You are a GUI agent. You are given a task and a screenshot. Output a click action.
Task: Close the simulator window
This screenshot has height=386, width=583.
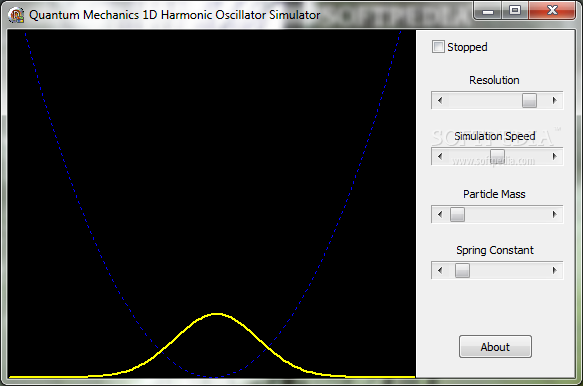pos(552,10)
